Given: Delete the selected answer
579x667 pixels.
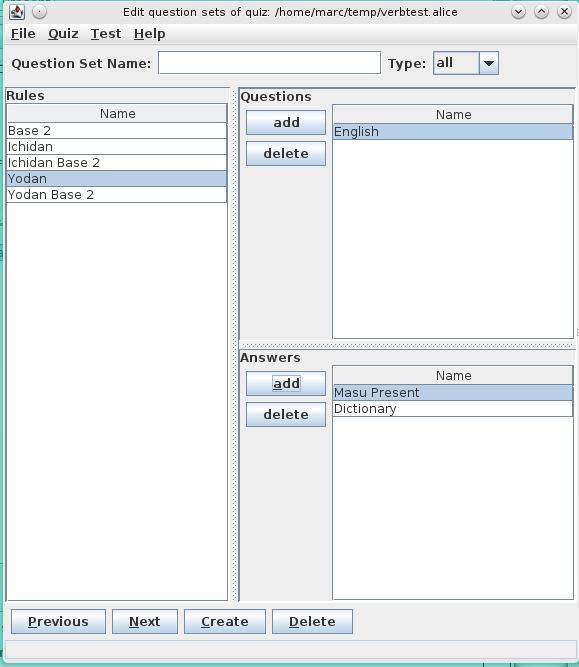Looking at the screenshot, I should coord(286,415).
